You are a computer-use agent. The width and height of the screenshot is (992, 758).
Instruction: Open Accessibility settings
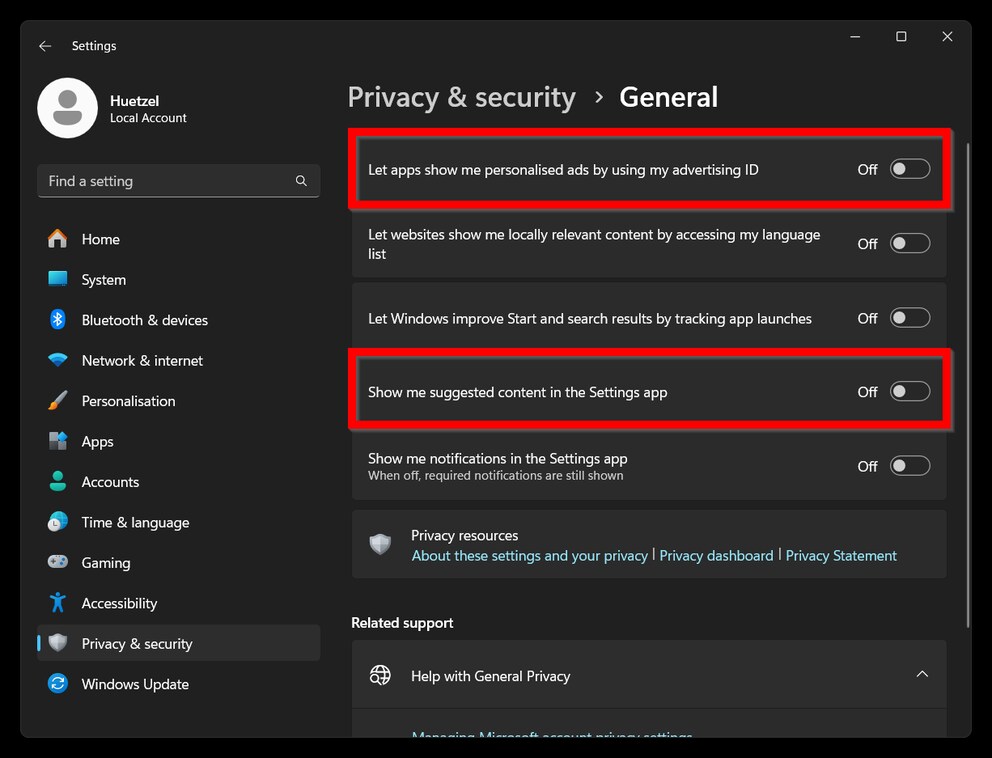(119, 603)
